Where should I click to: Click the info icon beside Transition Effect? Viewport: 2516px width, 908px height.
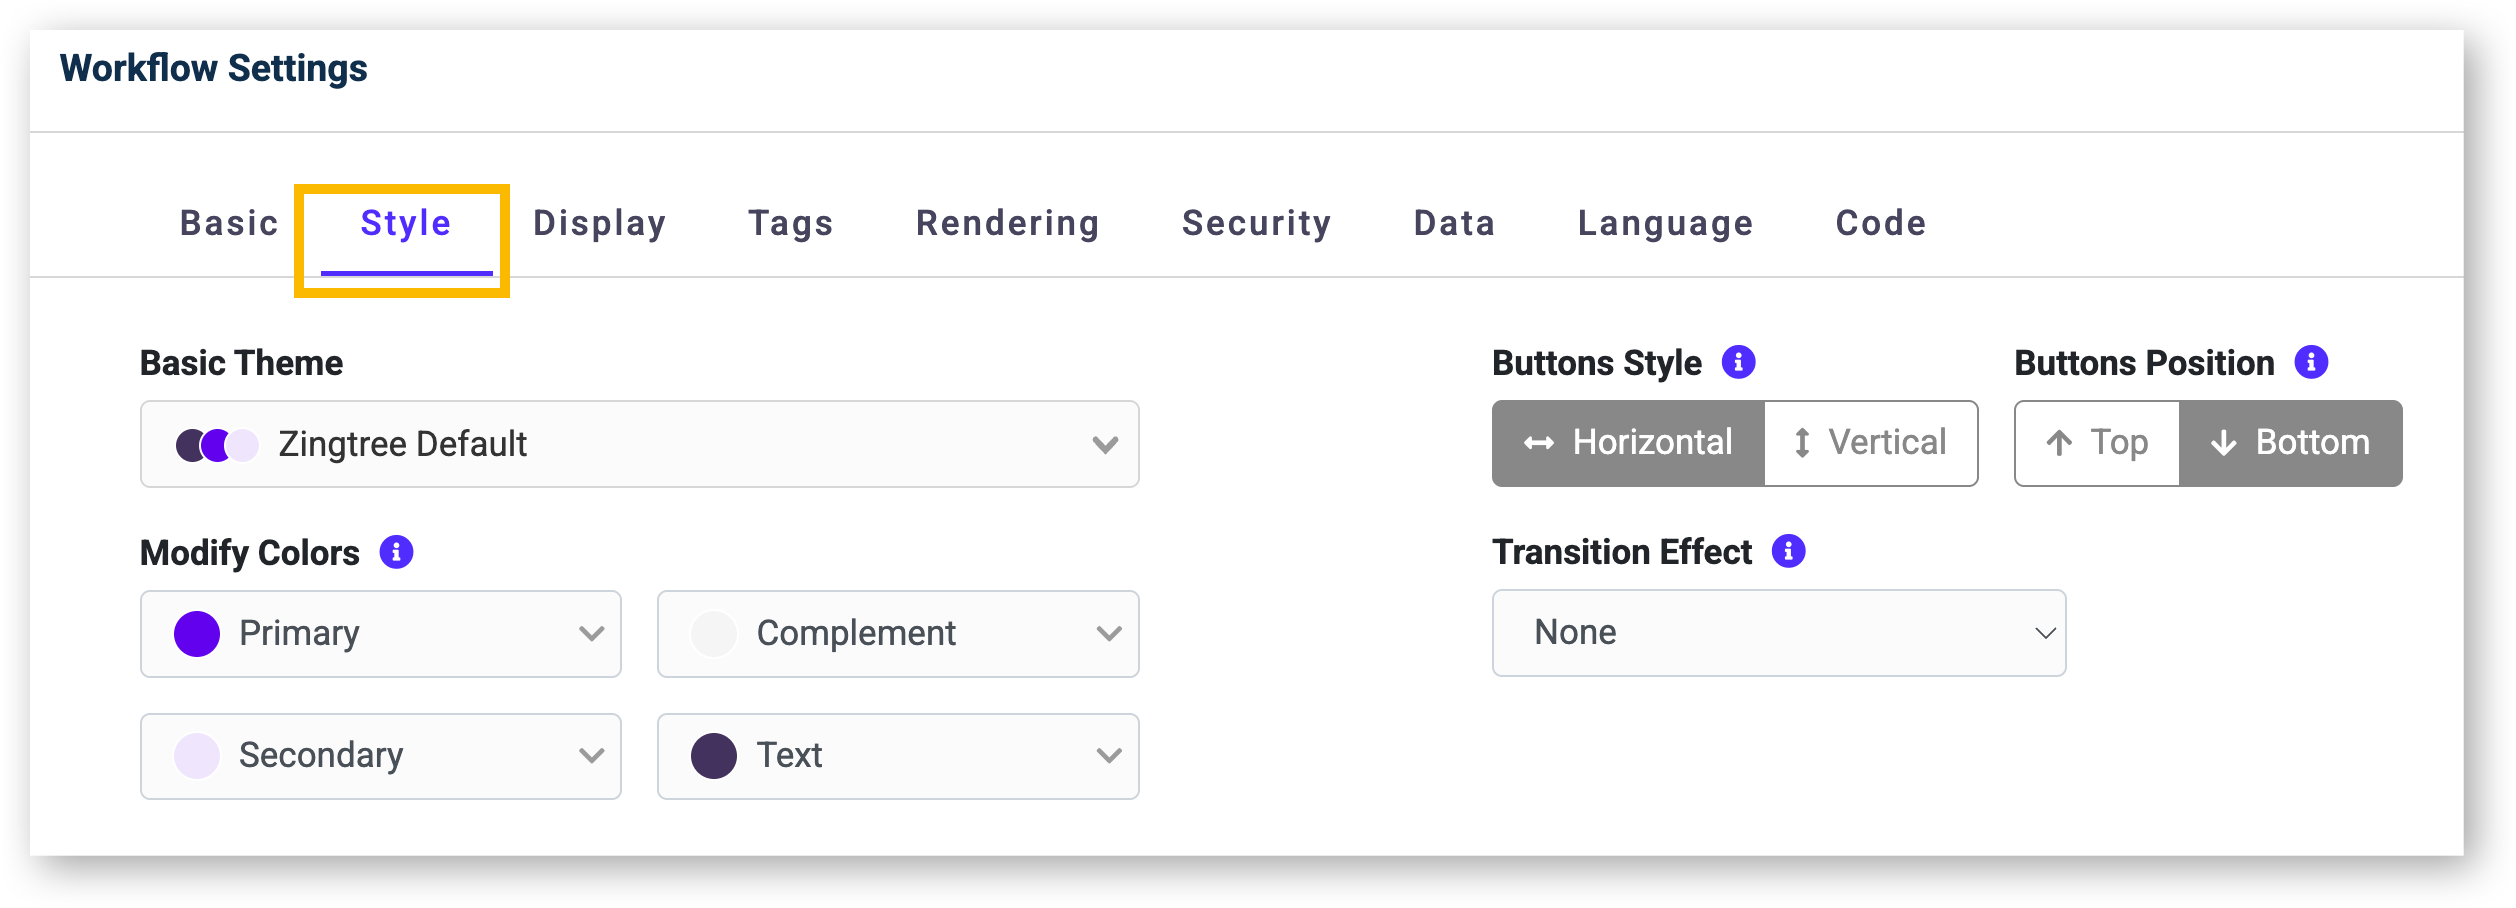[x=1789, y=551]
